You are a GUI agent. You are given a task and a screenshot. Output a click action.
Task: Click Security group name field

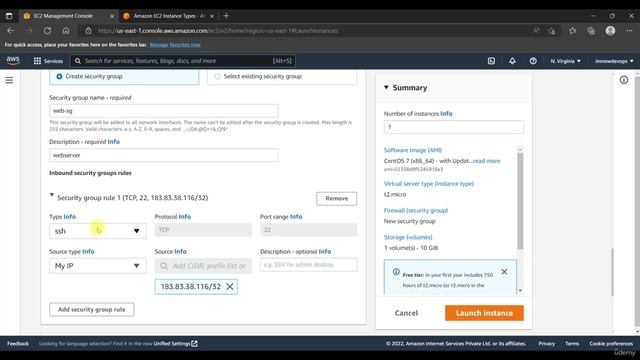tap(164, 111)
